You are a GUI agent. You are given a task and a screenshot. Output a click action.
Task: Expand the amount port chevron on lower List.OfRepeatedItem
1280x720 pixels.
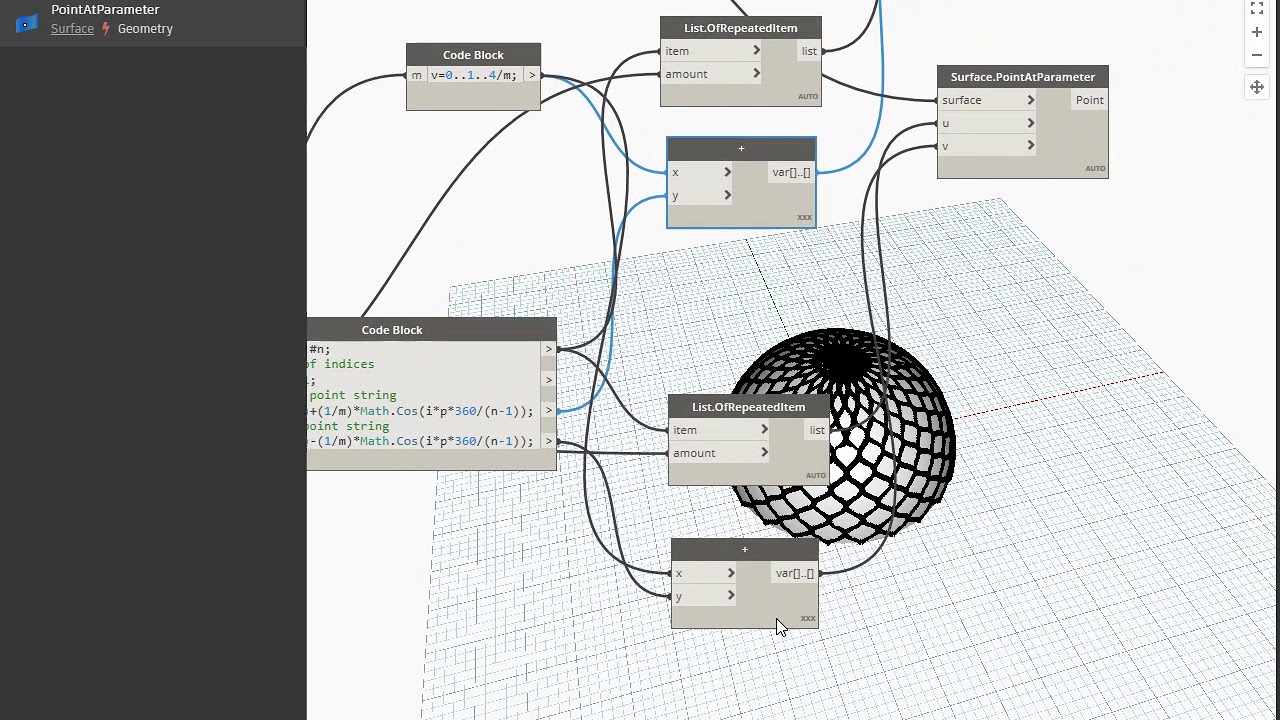click(x=764, y=453)
